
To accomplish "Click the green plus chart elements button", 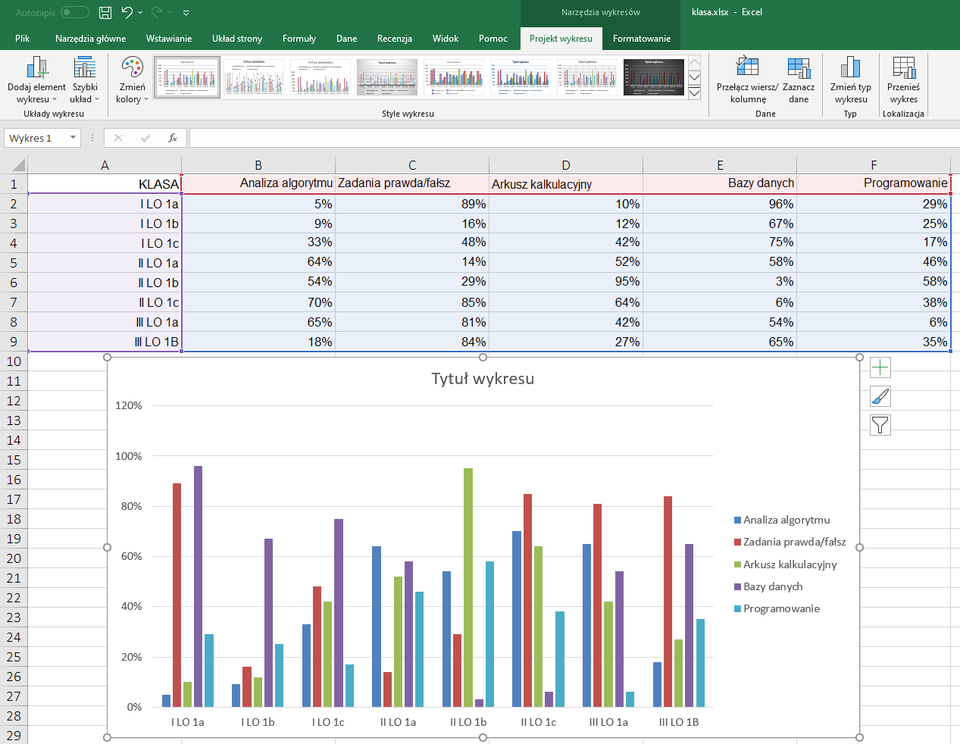I will 879,368.
